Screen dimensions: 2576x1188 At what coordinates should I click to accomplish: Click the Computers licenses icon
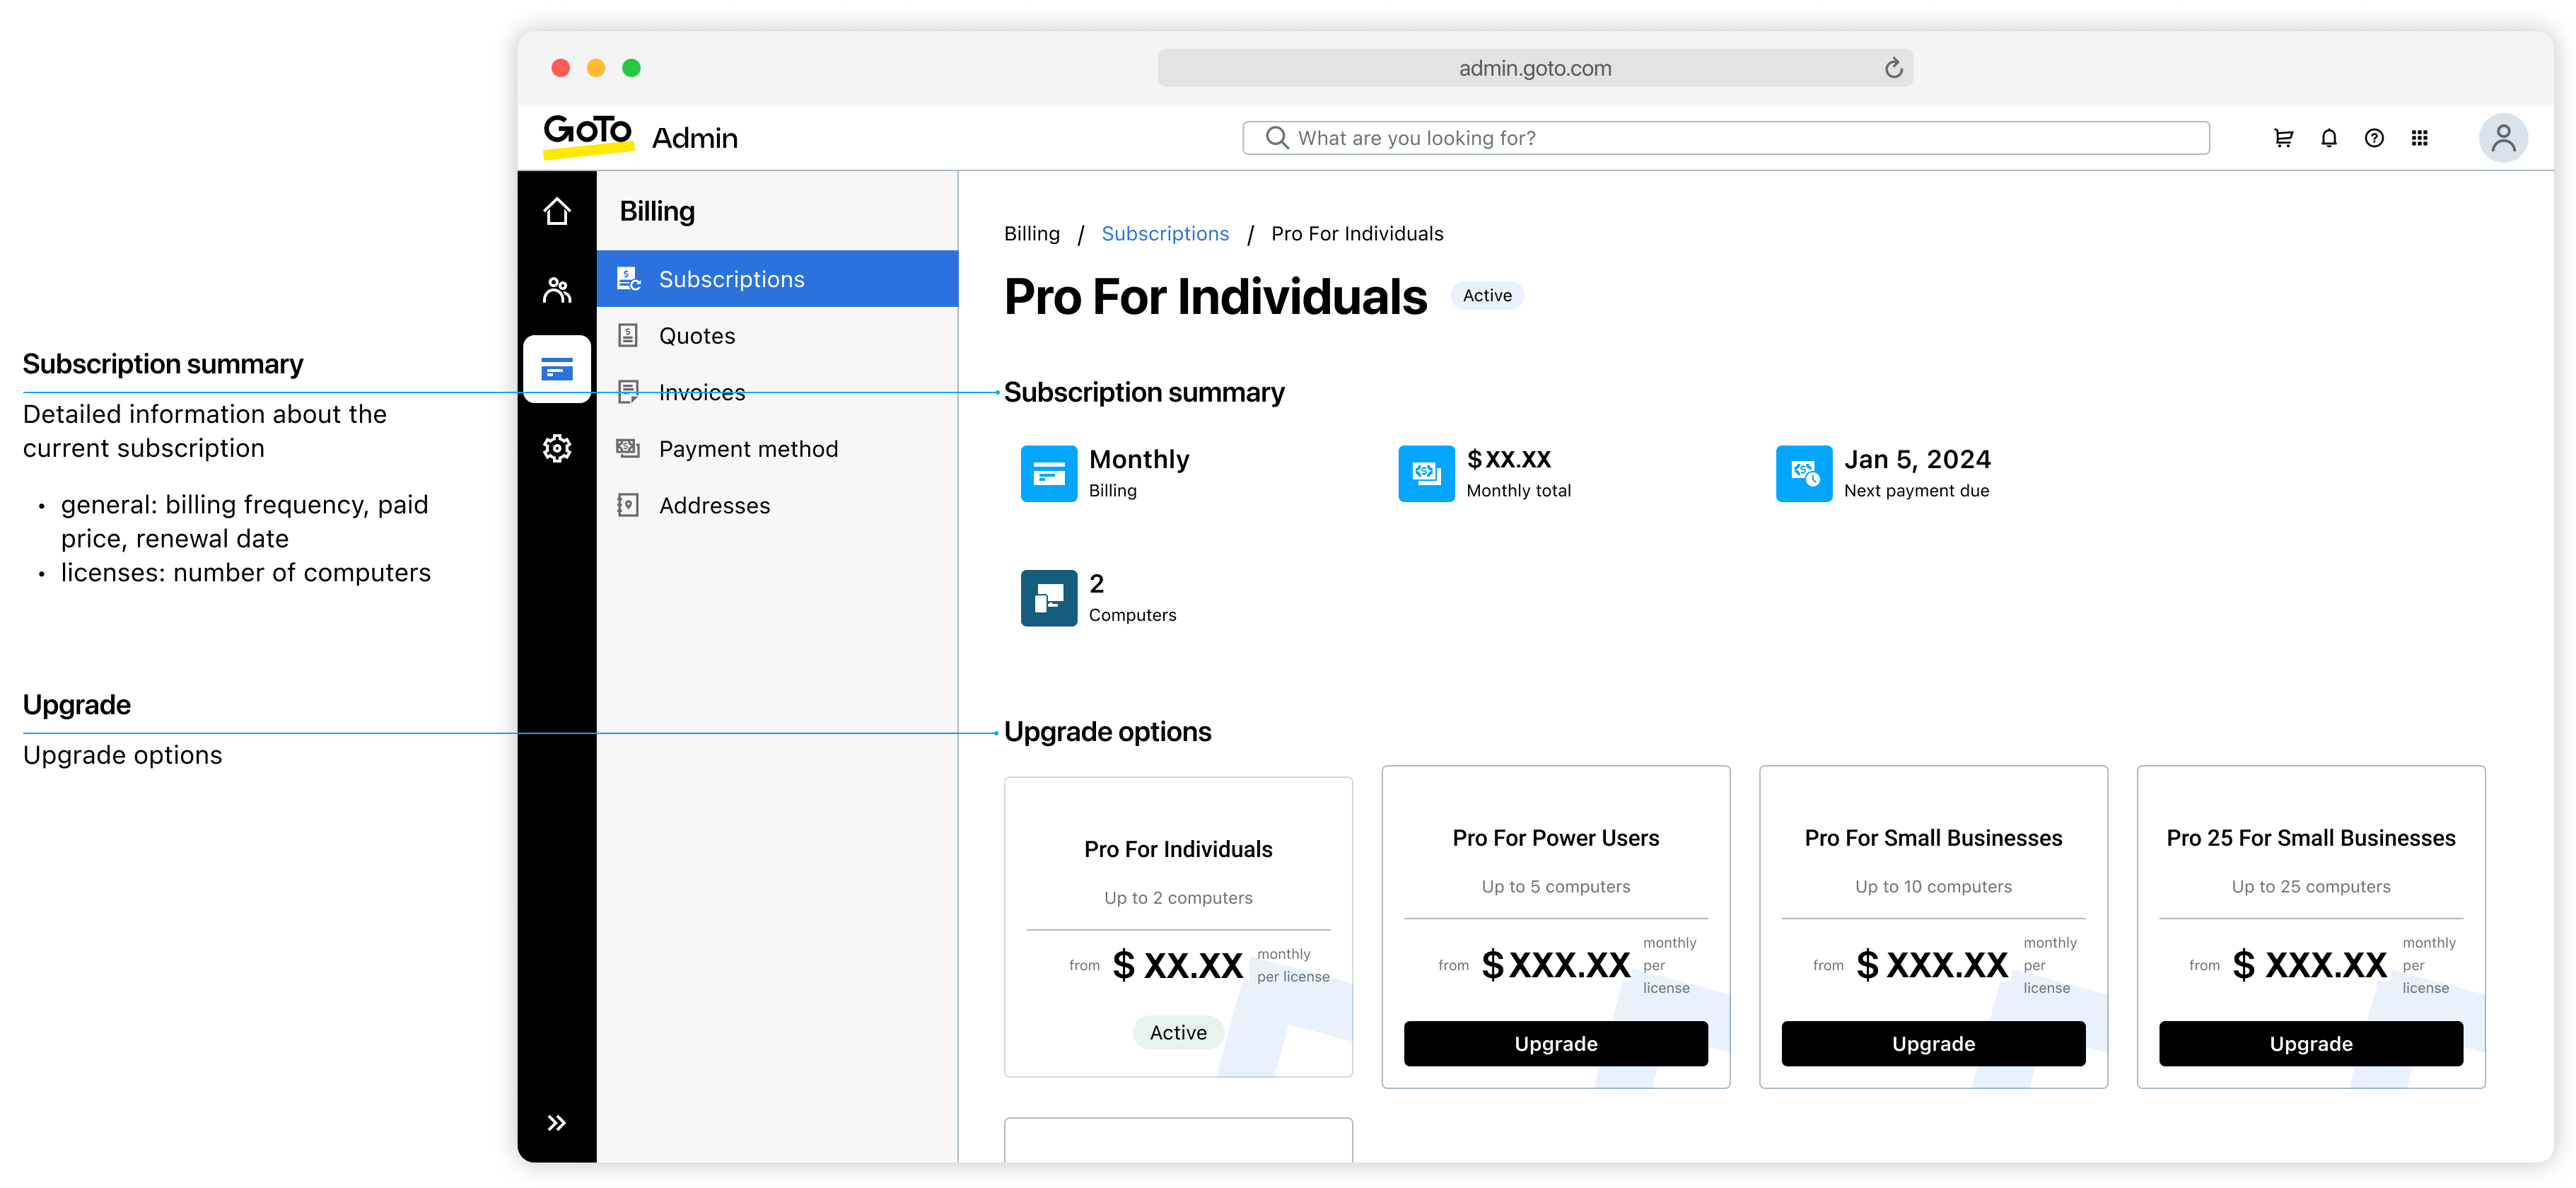click(1049, 598)
